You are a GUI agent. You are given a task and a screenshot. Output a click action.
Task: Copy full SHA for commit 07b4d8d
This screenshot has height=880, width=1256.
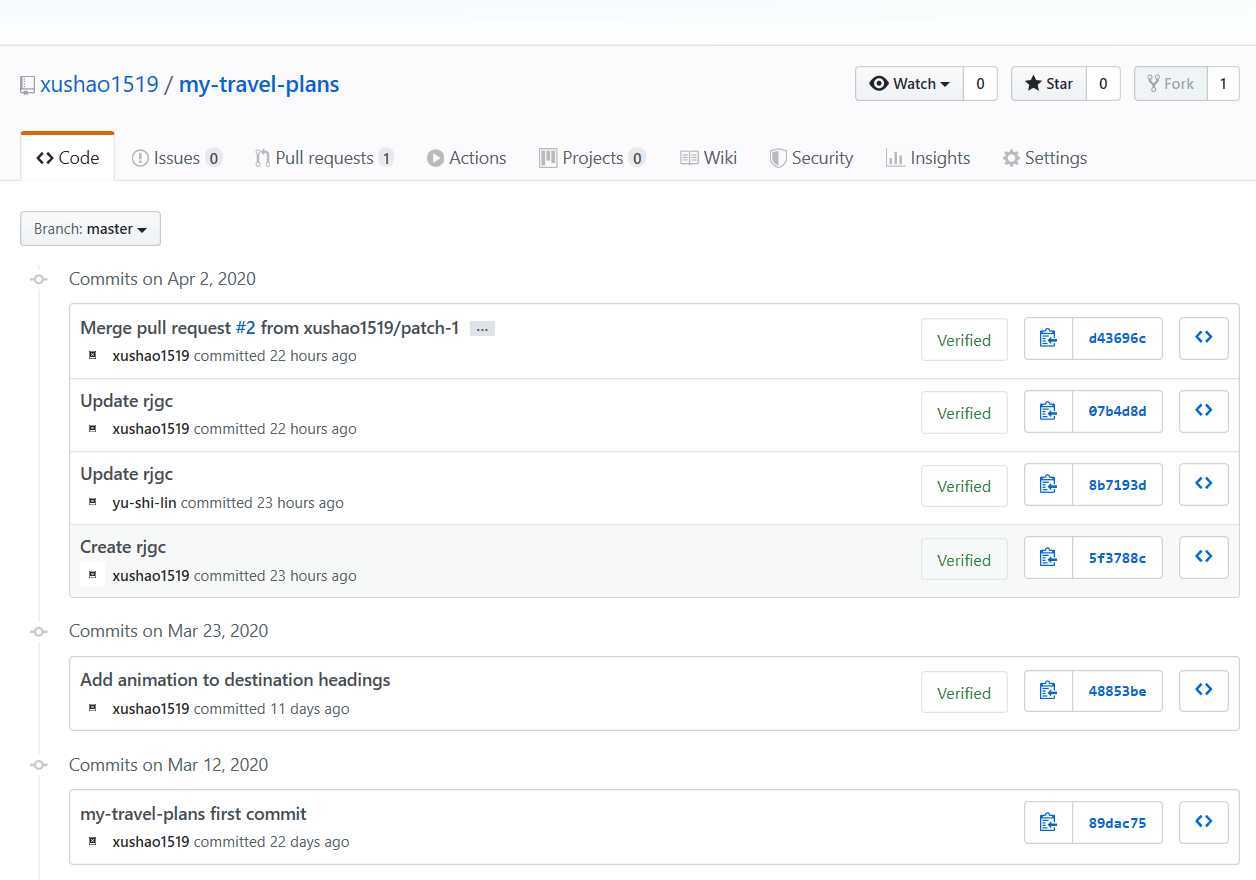tap(1048, 411)
